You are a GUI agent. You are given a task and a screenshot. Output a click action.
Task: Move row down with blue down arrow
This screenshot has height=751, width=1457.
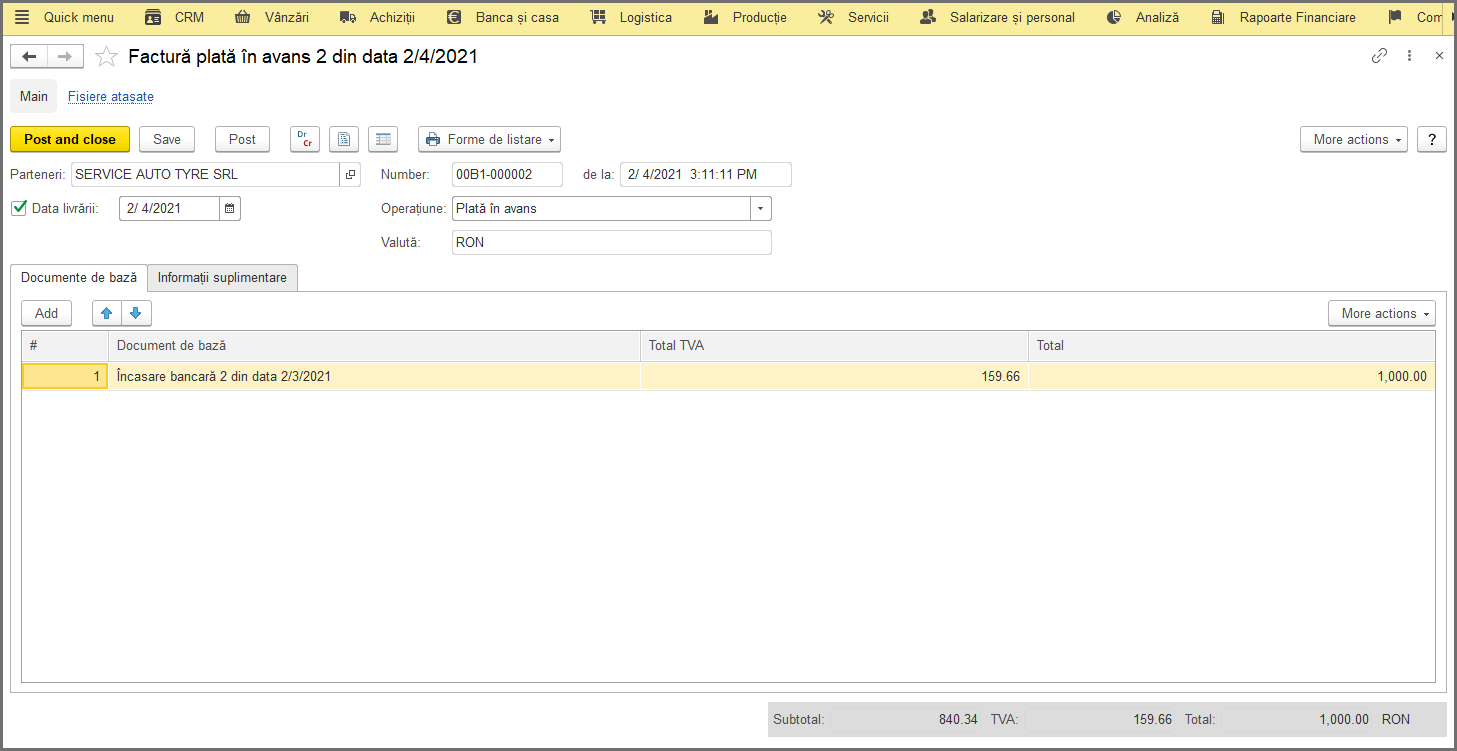[136, 313]
